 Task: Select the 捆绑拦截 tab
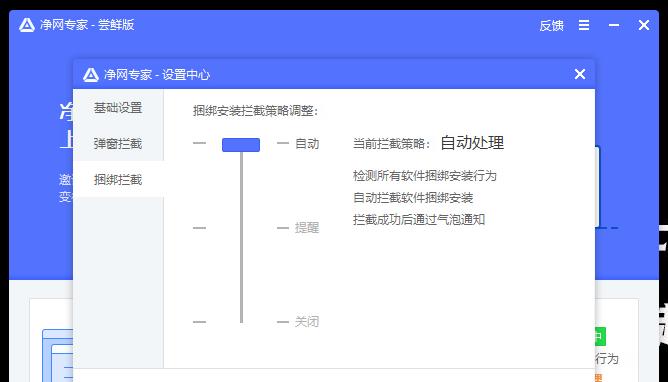click(118, 179)
